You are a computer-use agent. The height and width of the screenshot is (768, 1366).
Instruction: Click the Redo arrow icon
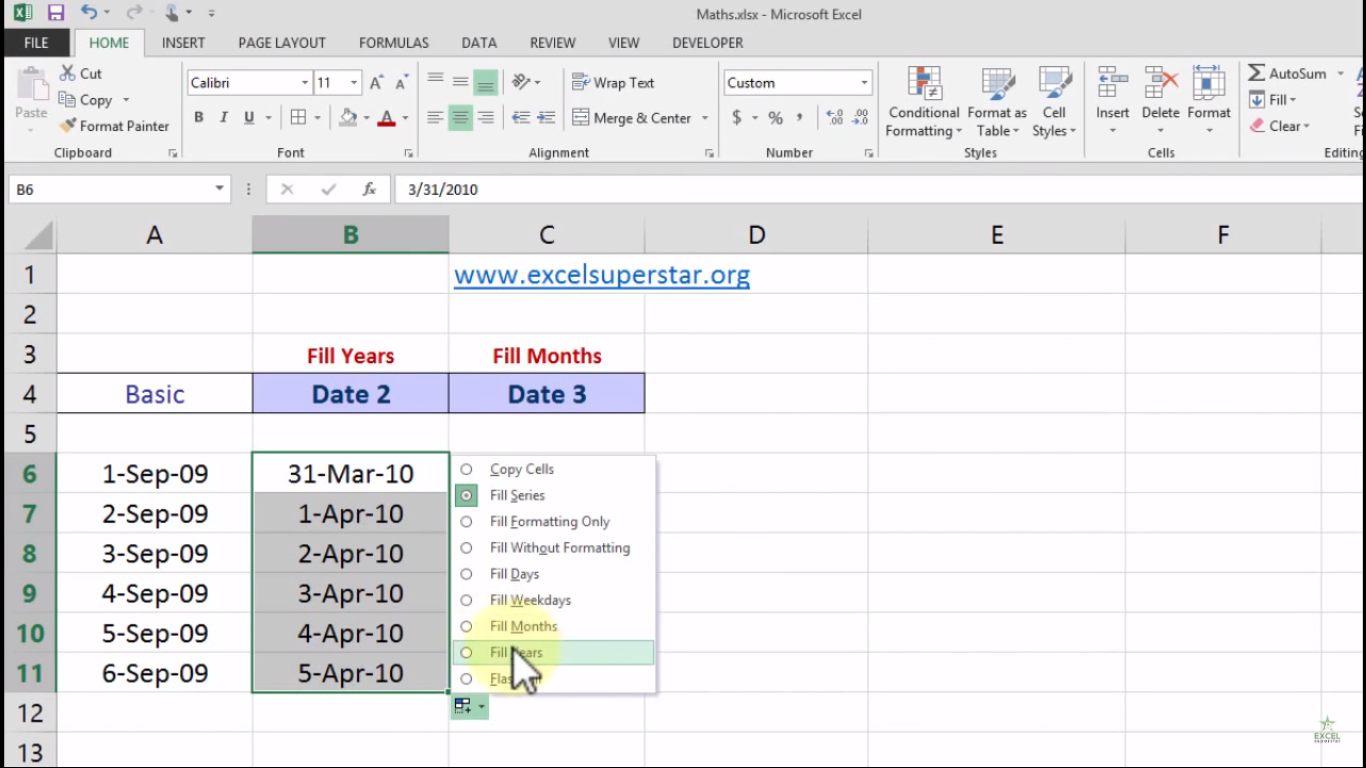click(134, 13)
